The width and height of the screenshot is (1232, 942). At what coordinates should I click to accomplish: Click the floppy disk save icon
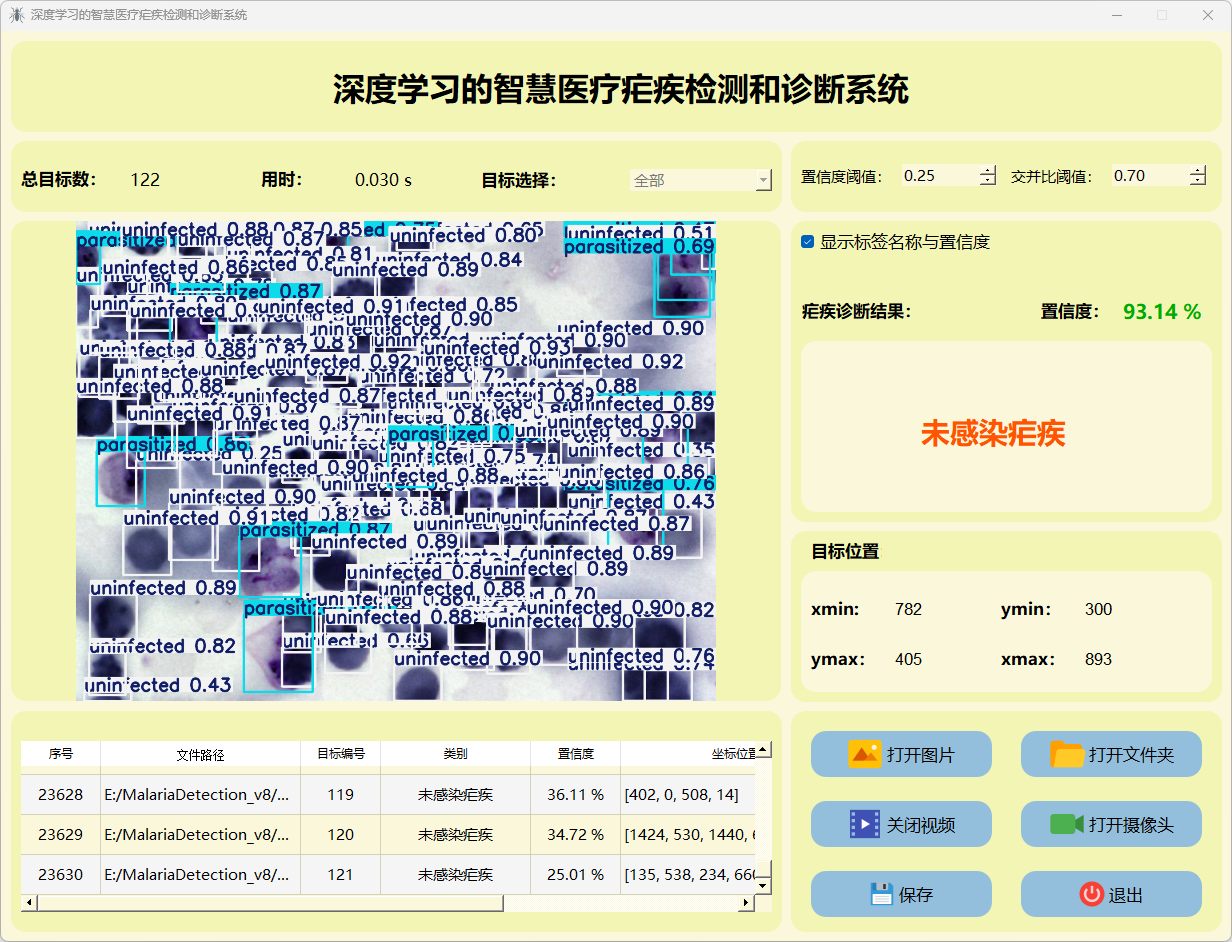881,894
